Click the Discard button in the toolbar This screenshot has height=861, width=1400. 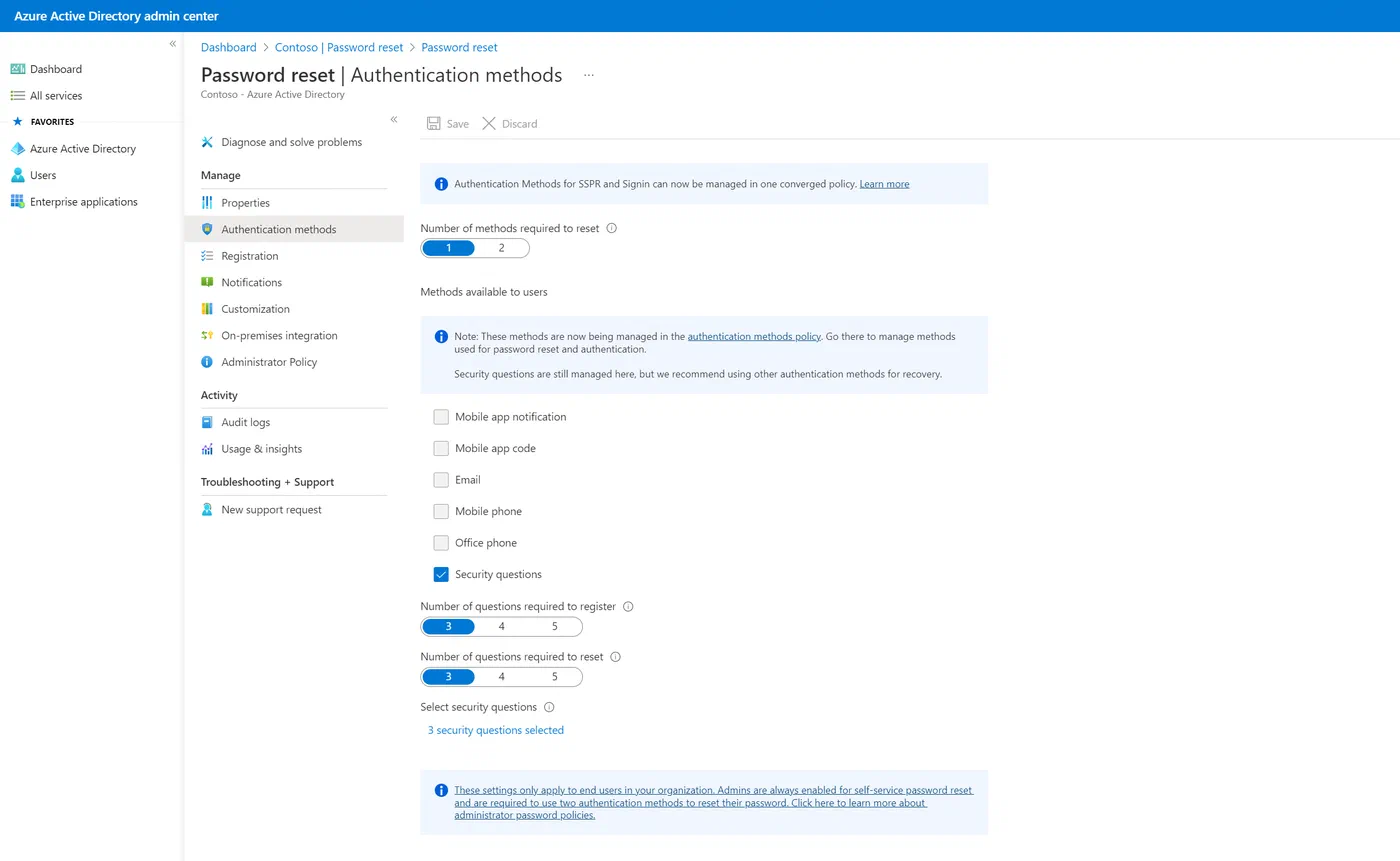click(x=510, y=124)
